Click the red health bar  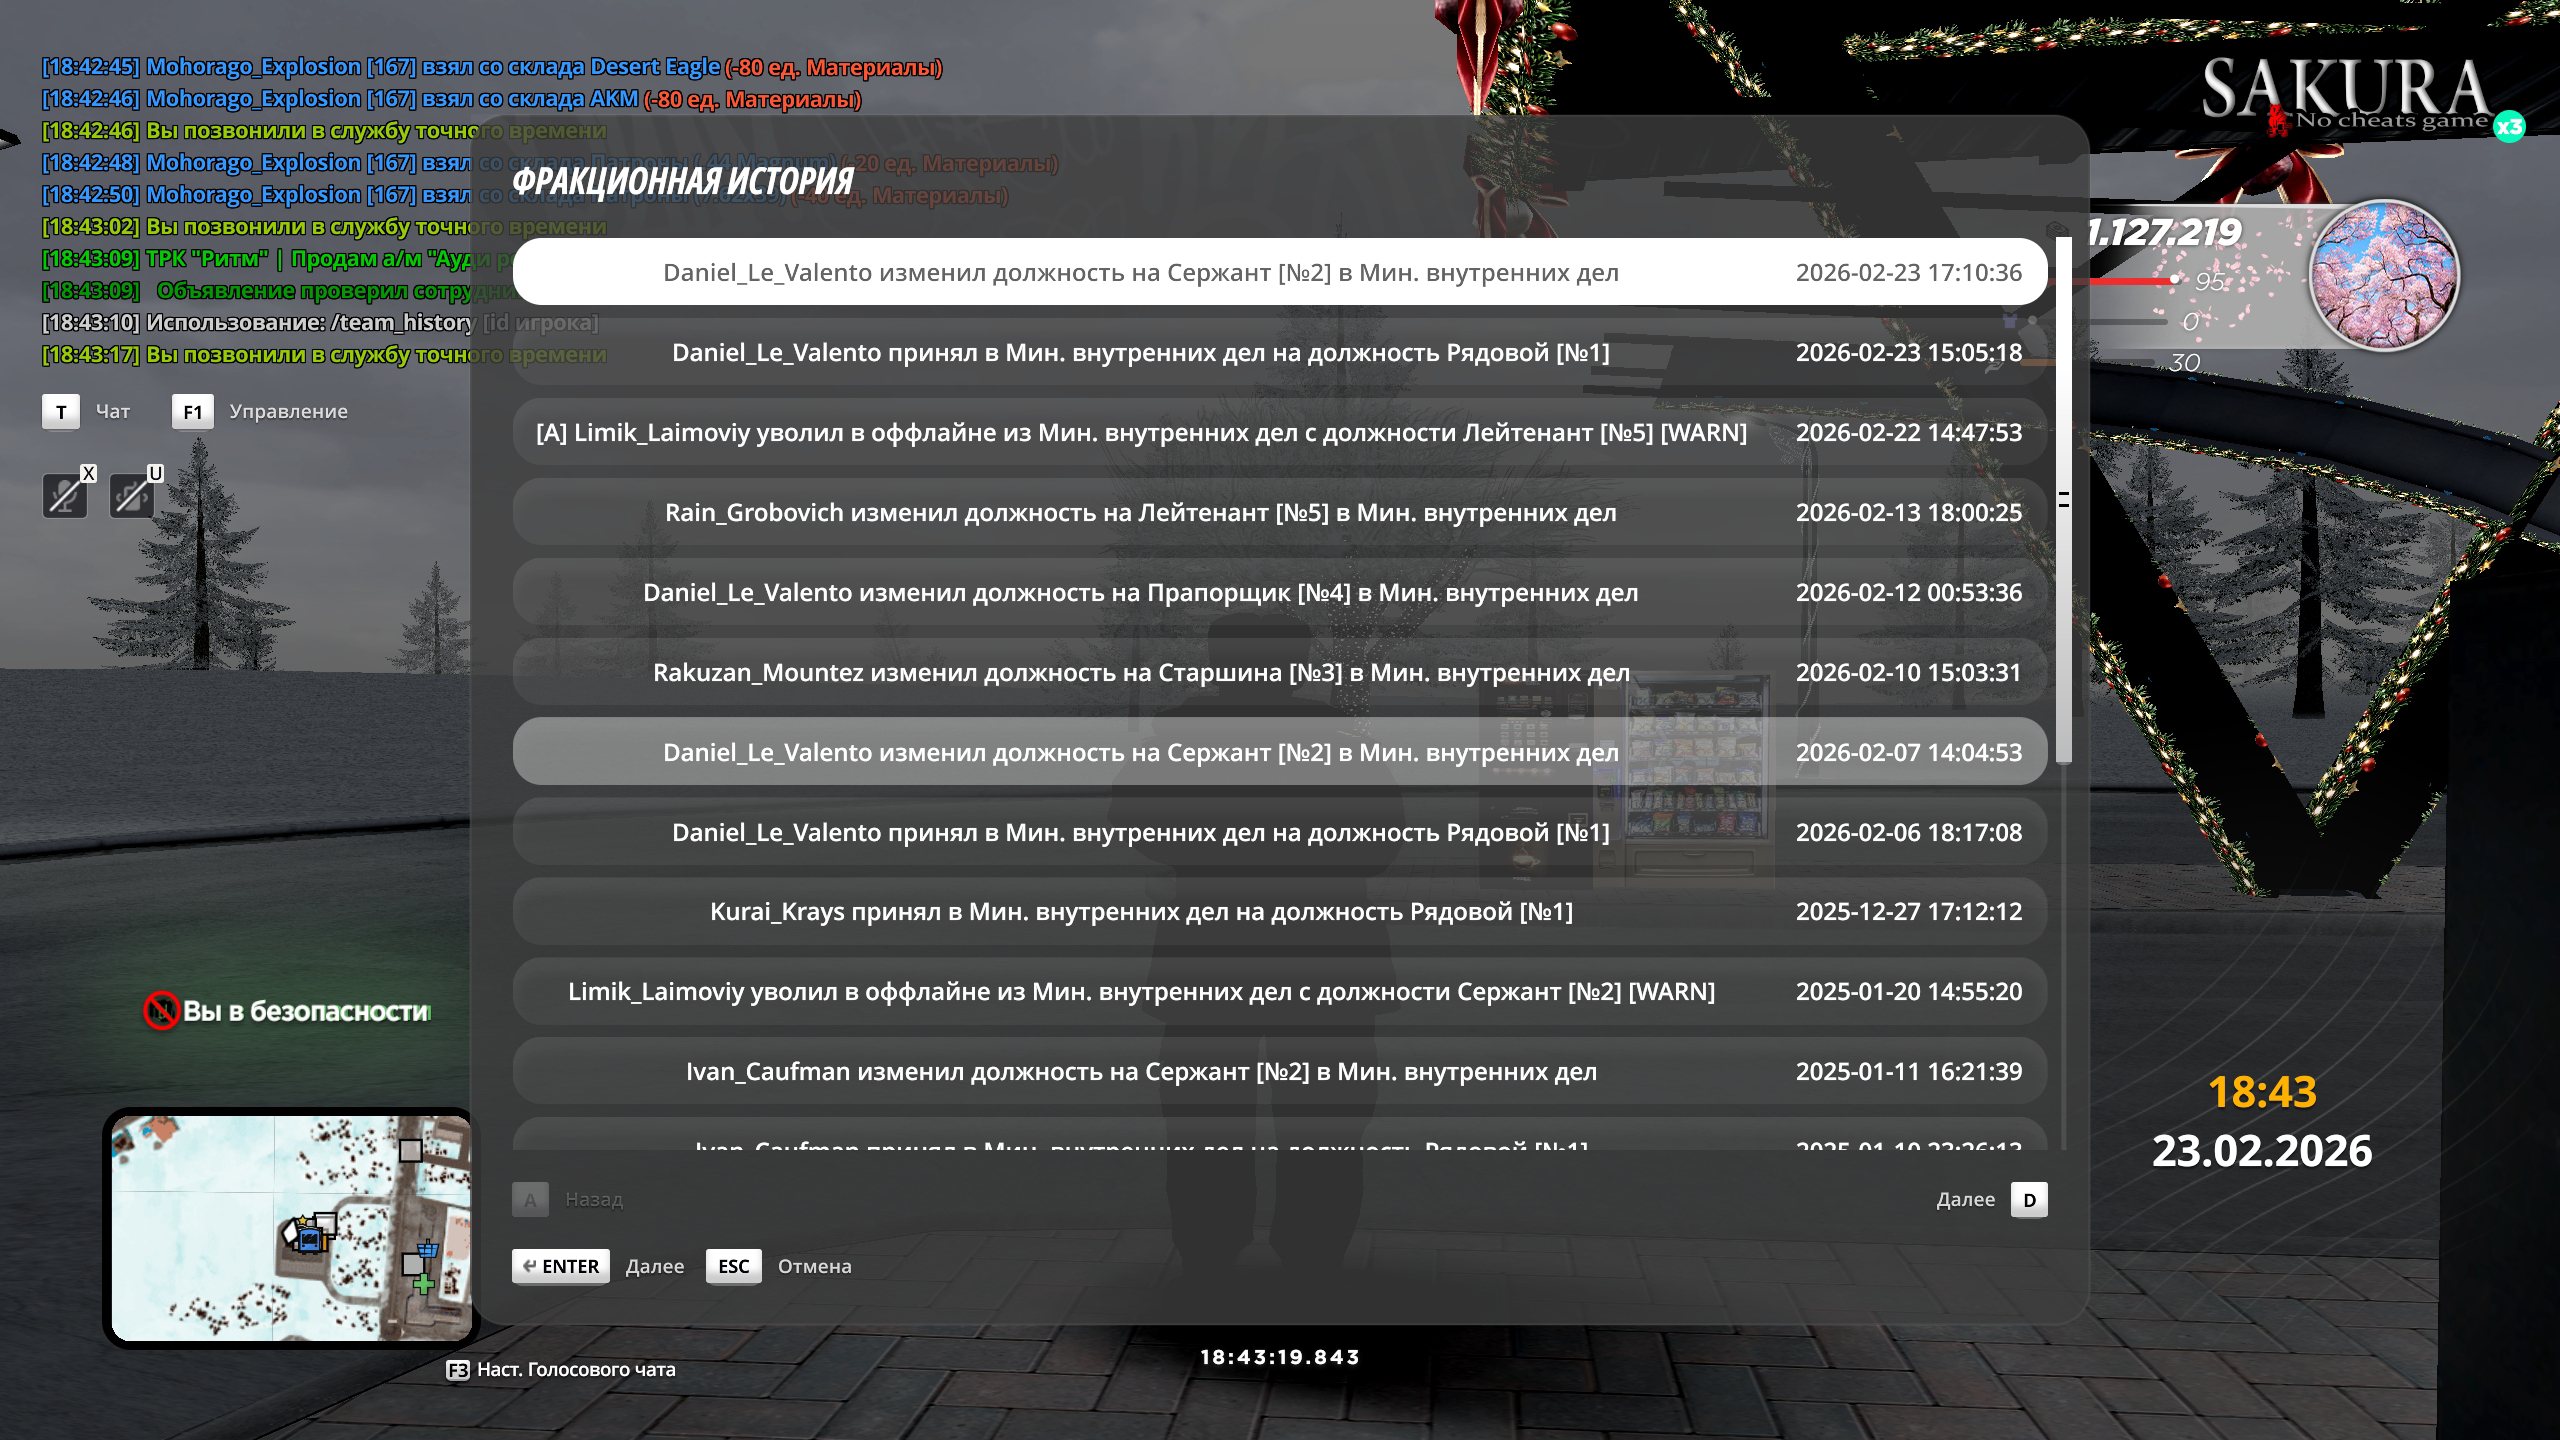pos(2130,281)
